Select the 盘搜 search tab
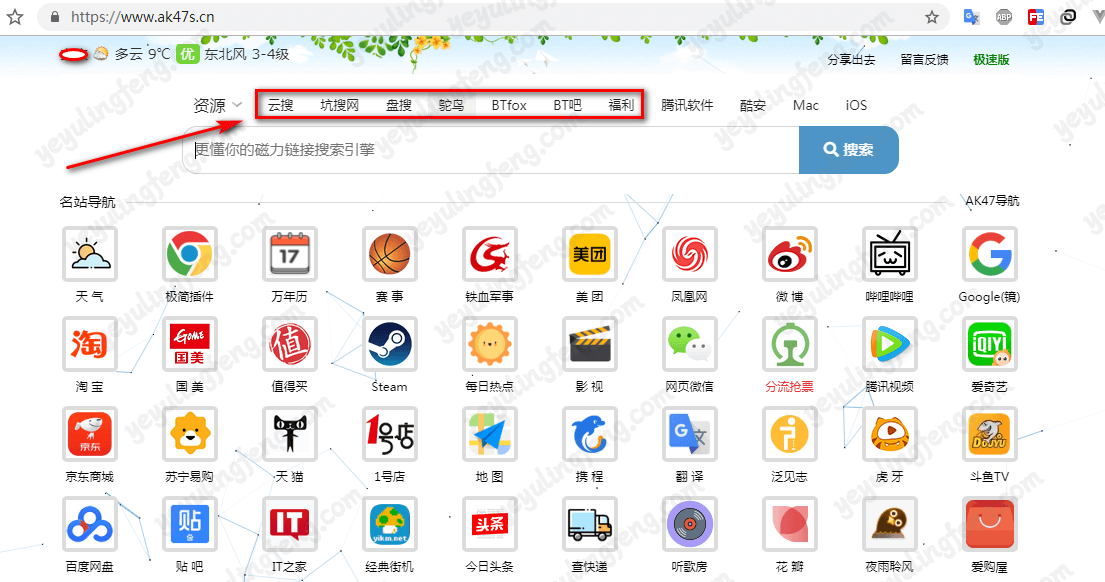 [399, 105]
